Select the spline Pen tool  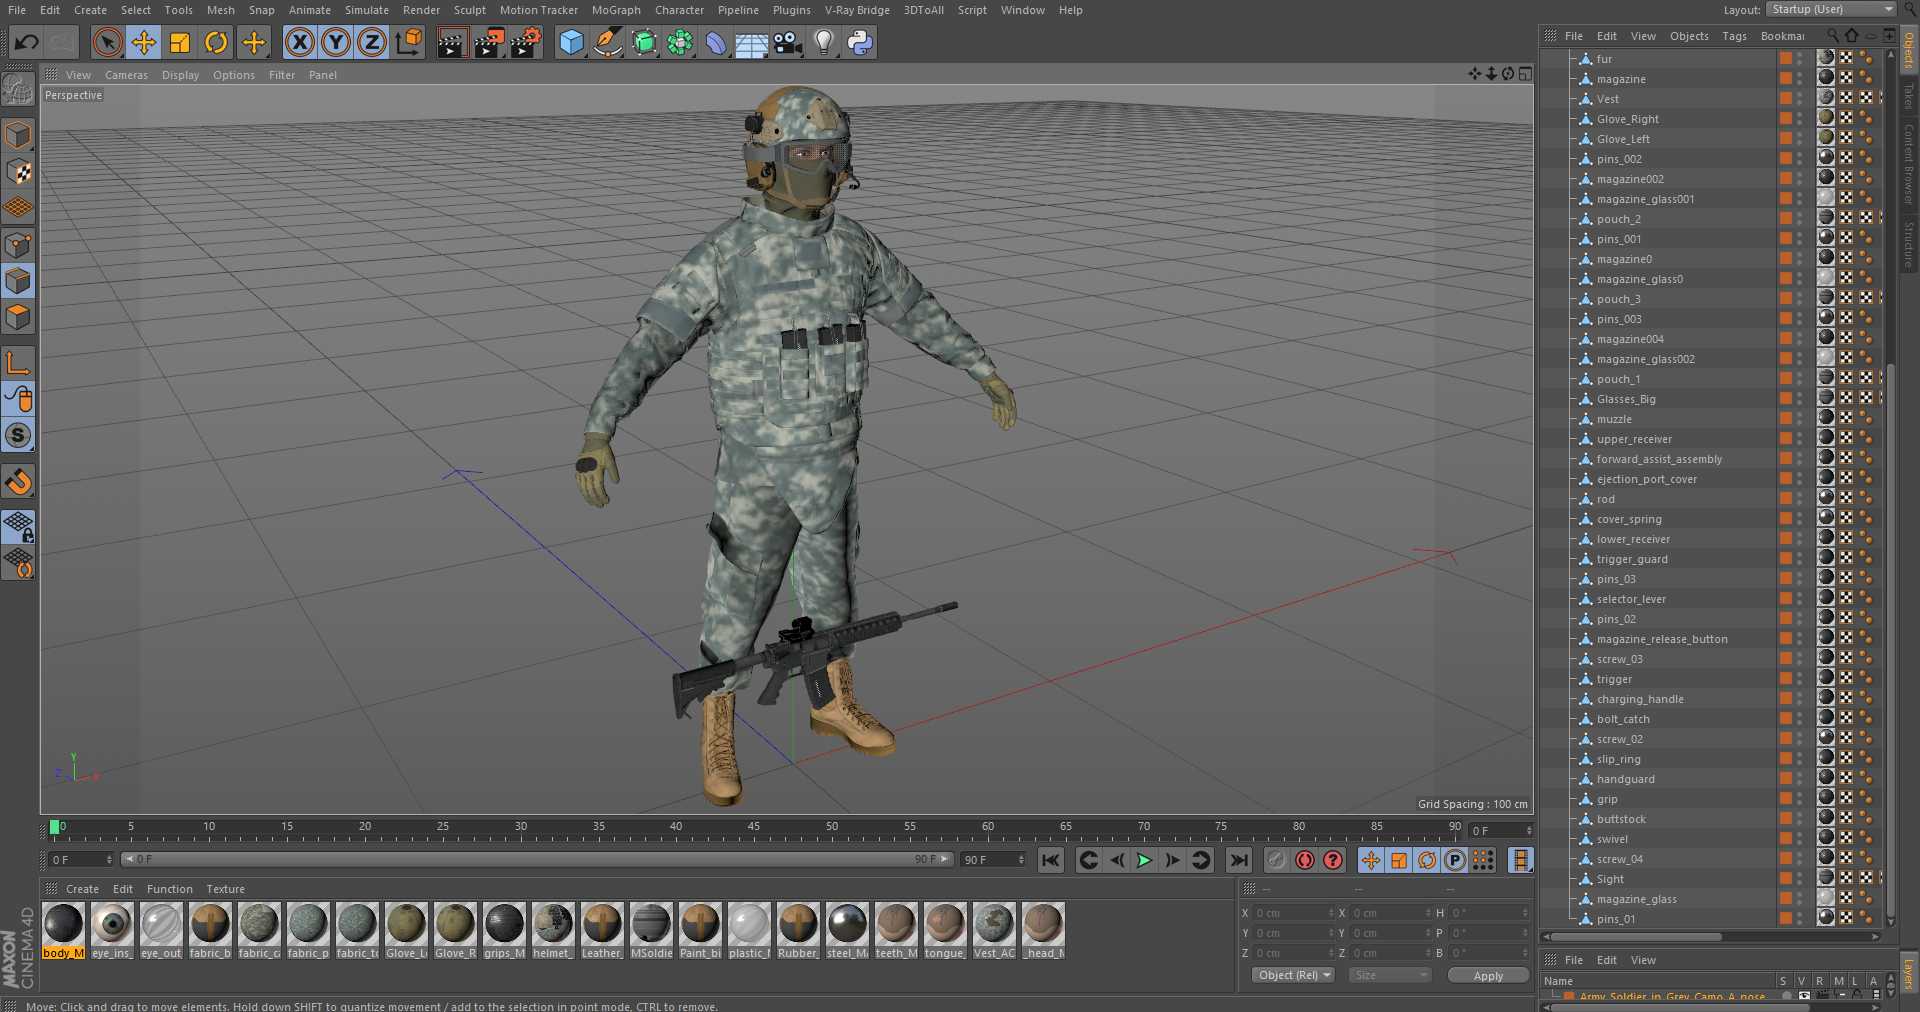607,42
